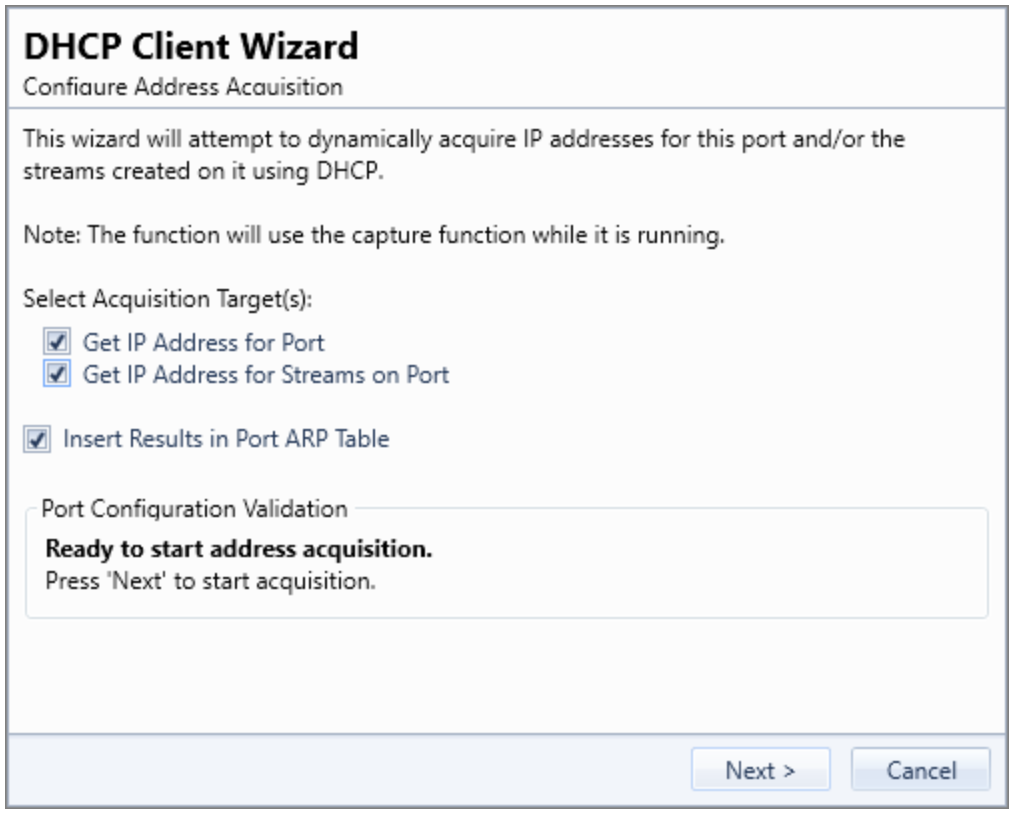The image size is (1018, 818).
Task: Click the note about the capture function
Action: pyautogui.click(x=374, y=235)
